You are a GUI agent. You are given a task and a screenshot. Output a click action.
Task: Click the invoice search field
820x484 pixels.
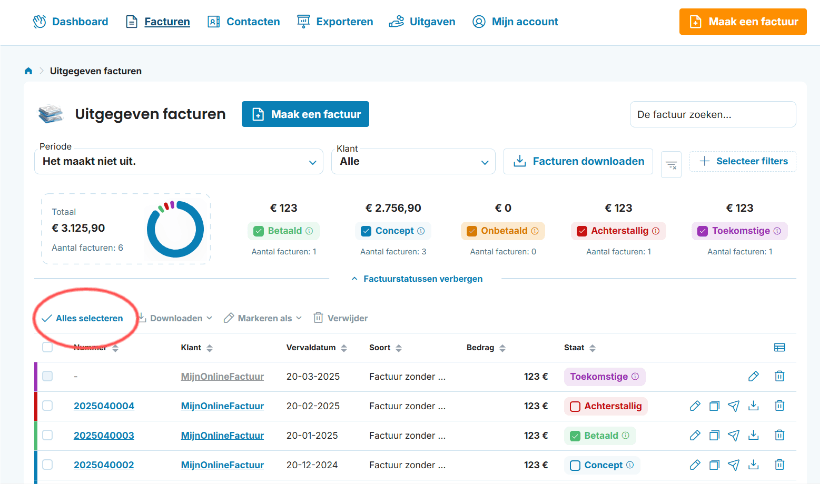tap(713, 114)
